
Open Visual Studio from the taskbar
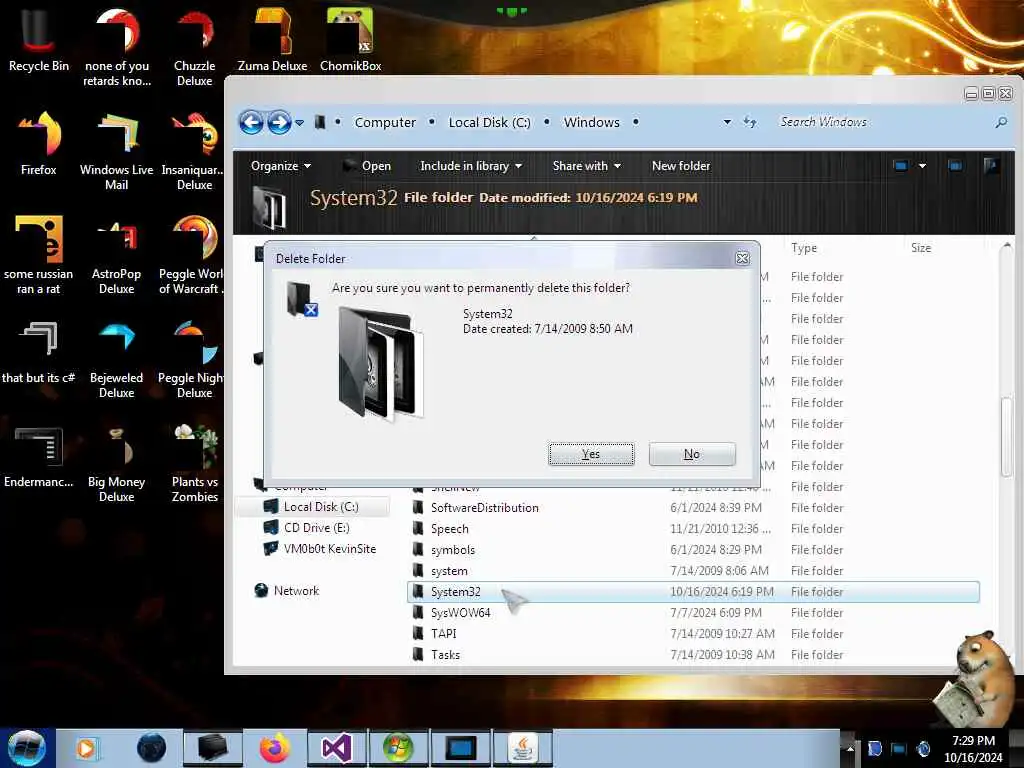[x=337, y=748]
